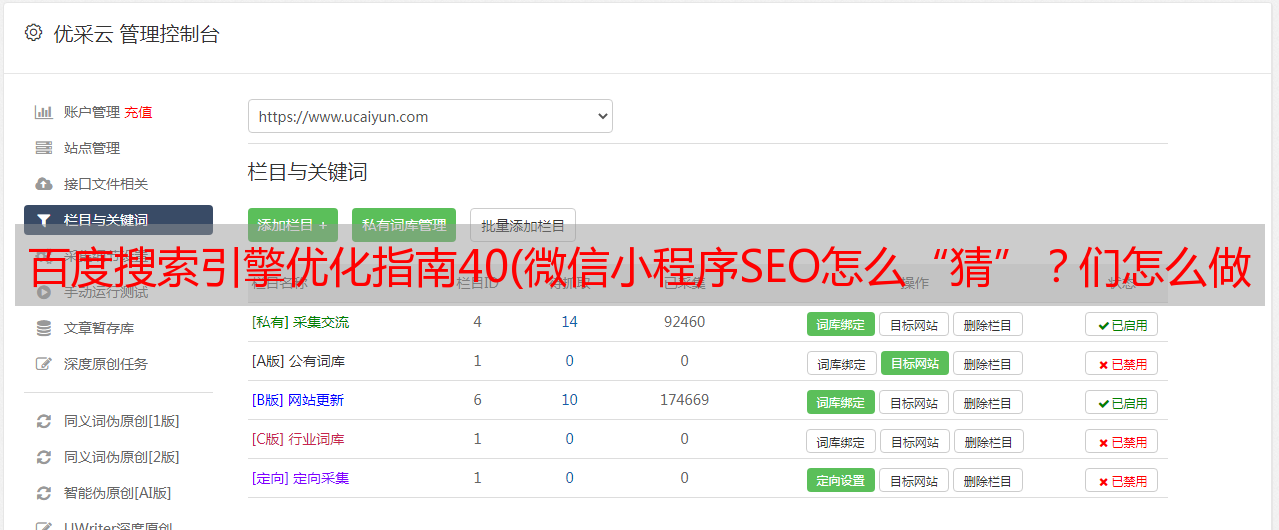Click 词库绑定 in the 公有词库 row
The height and width of the screenshot is (530, 1279).
point(841,363)
